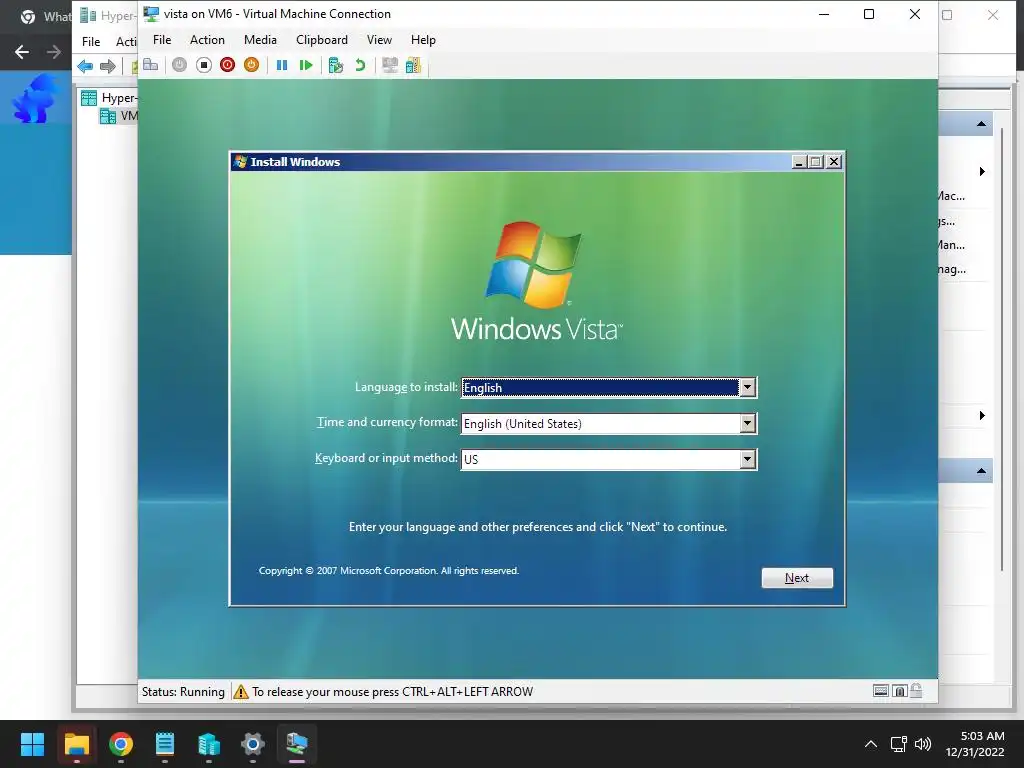Open the taskbar clock and date
The width and height of the screenshot is (1024, 768).
tap(974, 744)
